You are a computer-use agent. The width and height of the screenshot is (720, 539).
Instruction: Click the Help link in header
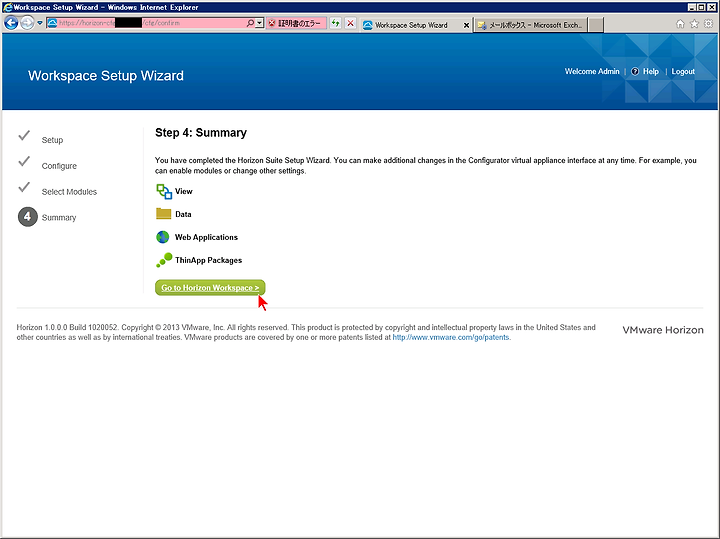651,71
